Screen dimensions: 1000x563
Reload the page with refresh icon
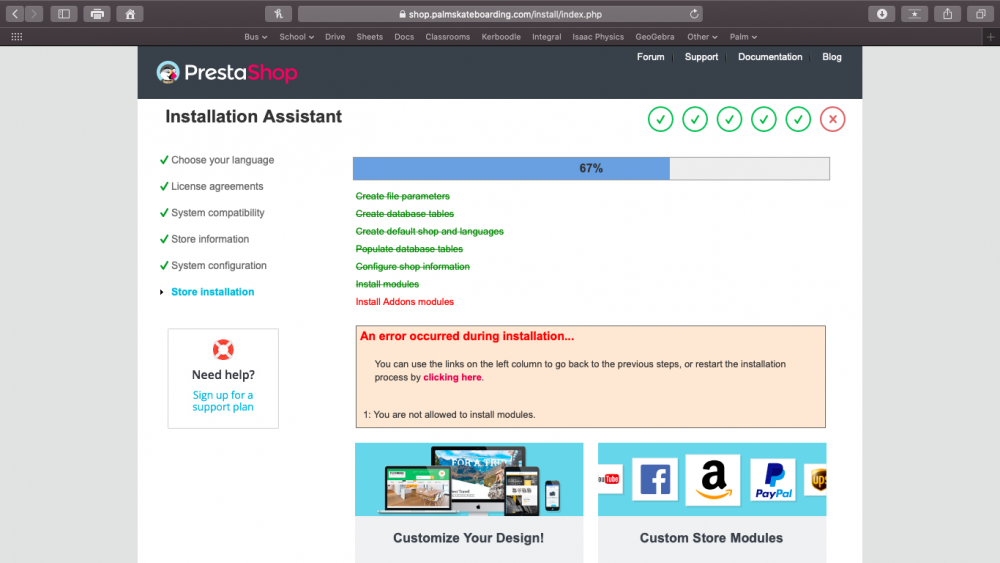click(x=694, y=13)
